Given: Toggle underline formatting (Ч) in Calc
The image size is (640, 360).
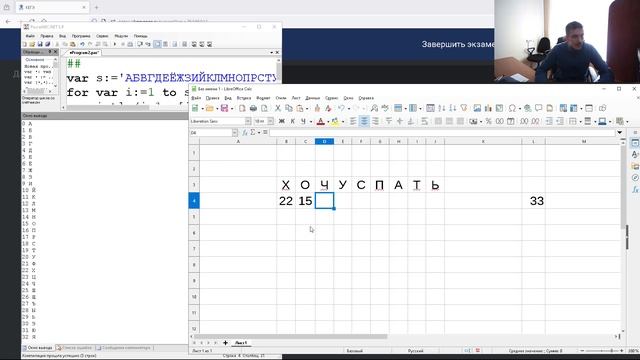Looking at the screenshot, I should (x=303, y=121).
